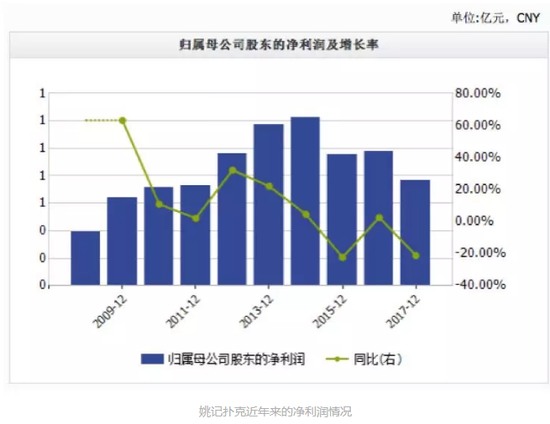The width and height of the screenshot is (550, 424).
Task: Select the shortest blue bar in chart
Action: tap(85, 258)
